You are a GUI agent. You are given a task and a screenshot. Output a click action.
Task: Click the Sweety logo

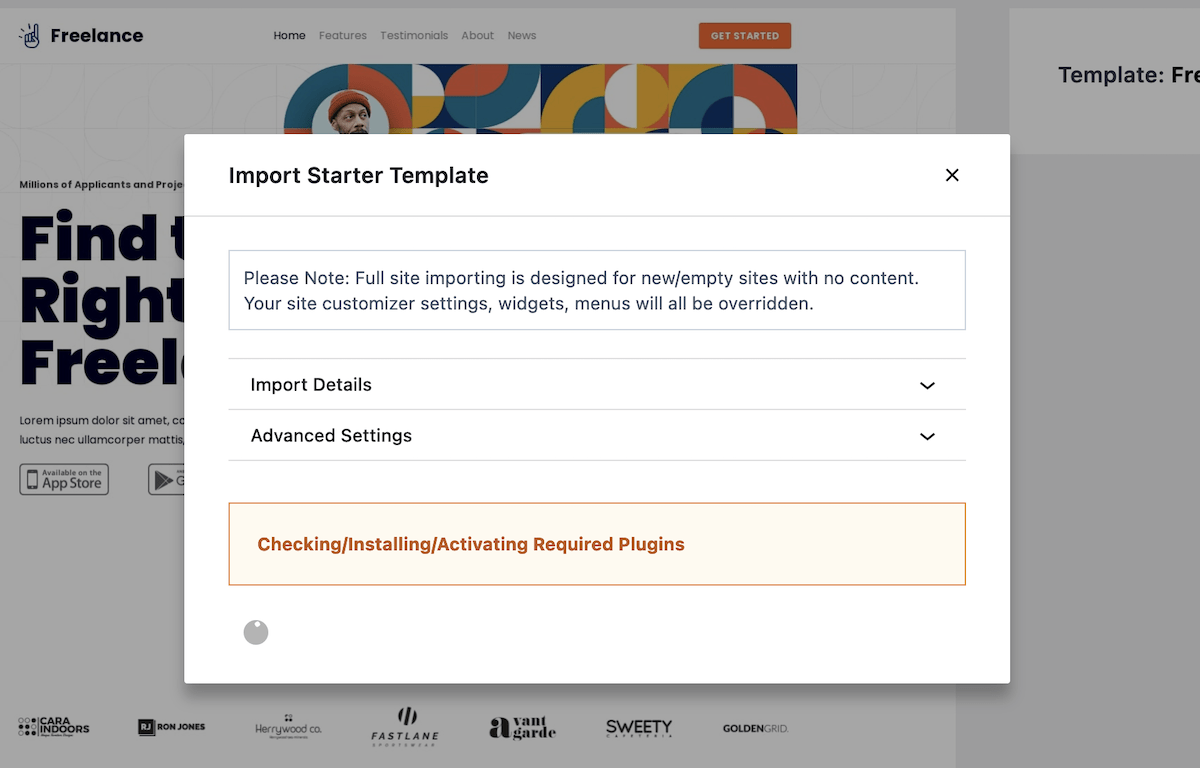click(x=639, y=728)
